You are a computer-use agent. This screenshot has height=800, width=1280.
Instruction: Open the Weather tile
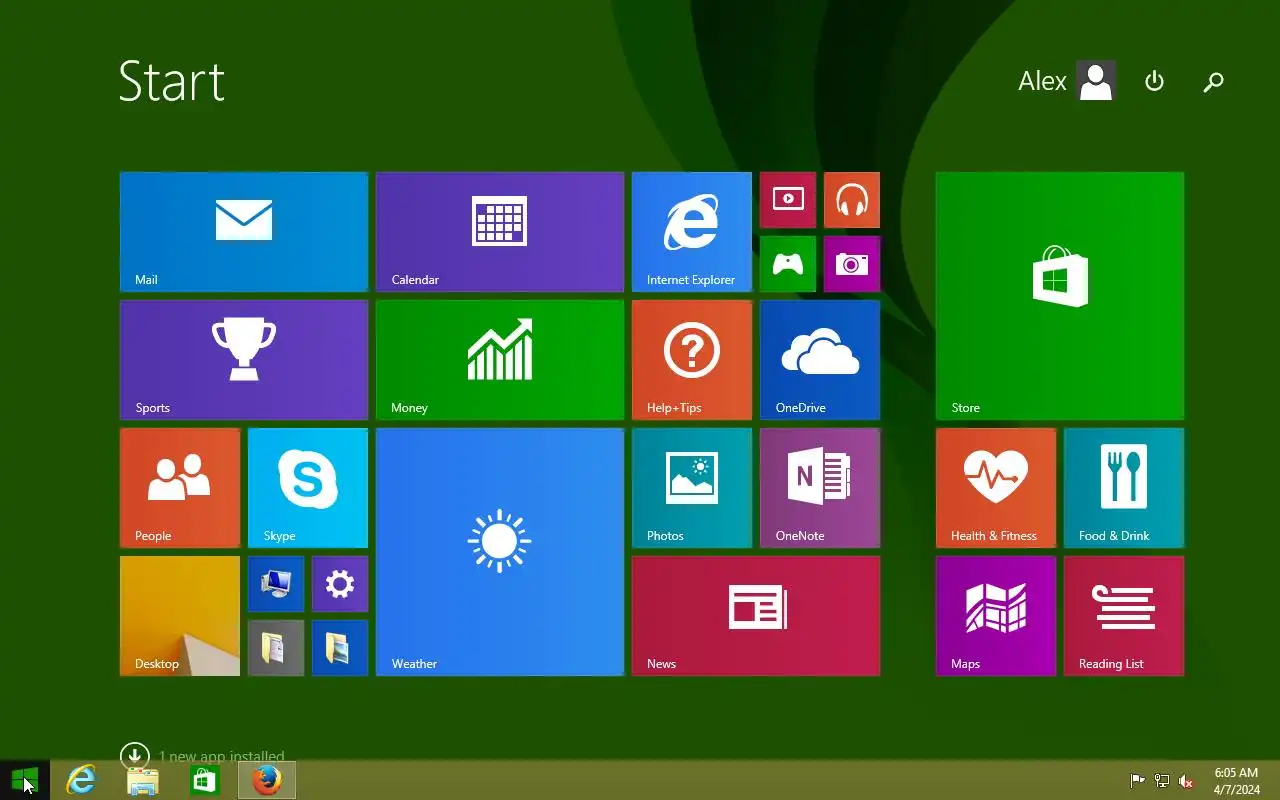tap(500, 552)
